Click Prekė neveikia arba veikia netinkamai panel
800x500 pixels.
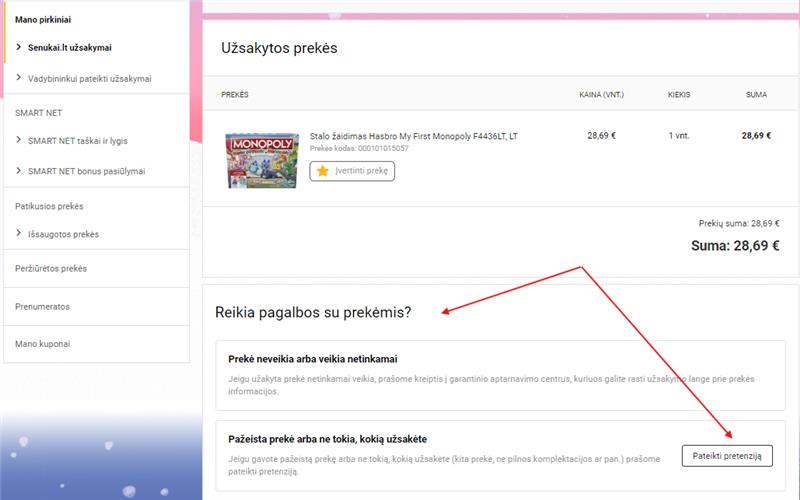click(x=500, y=375)
